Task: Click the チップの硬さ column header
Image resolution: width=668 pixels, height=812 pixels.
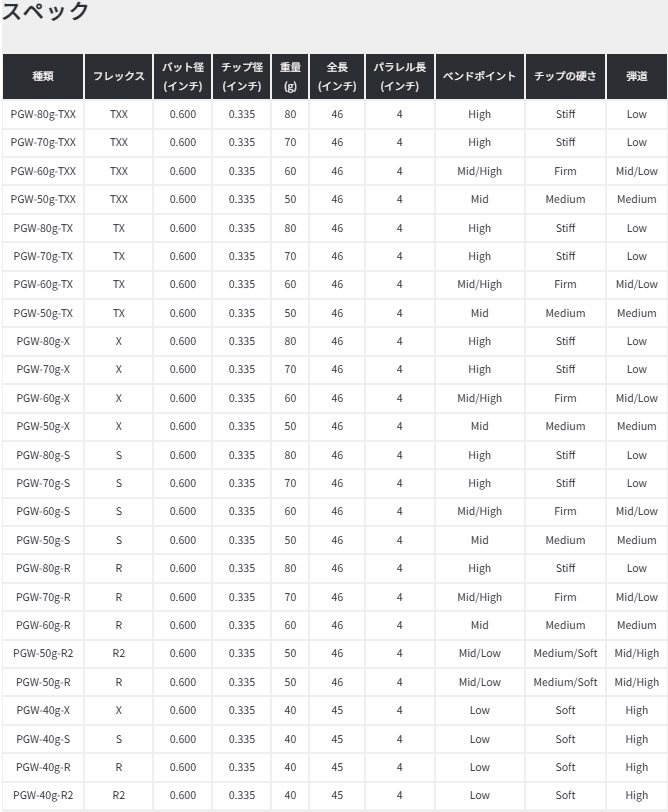Action: pos(565,76)
